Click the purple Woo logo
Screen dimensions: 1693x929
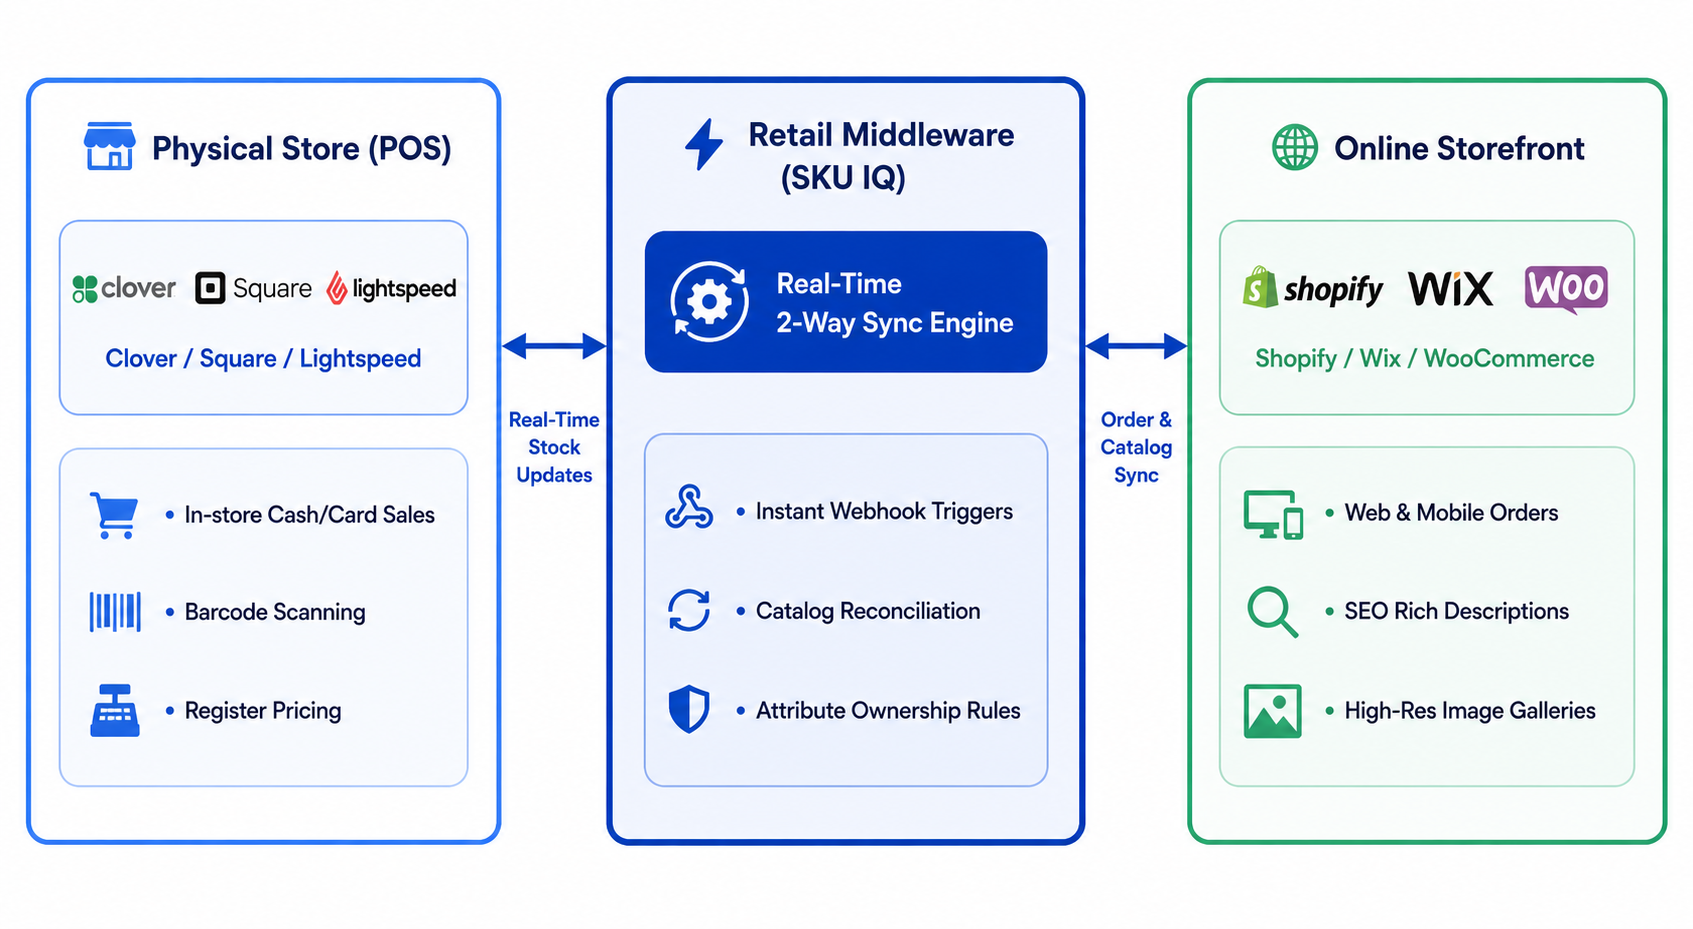click(1566, 289)
